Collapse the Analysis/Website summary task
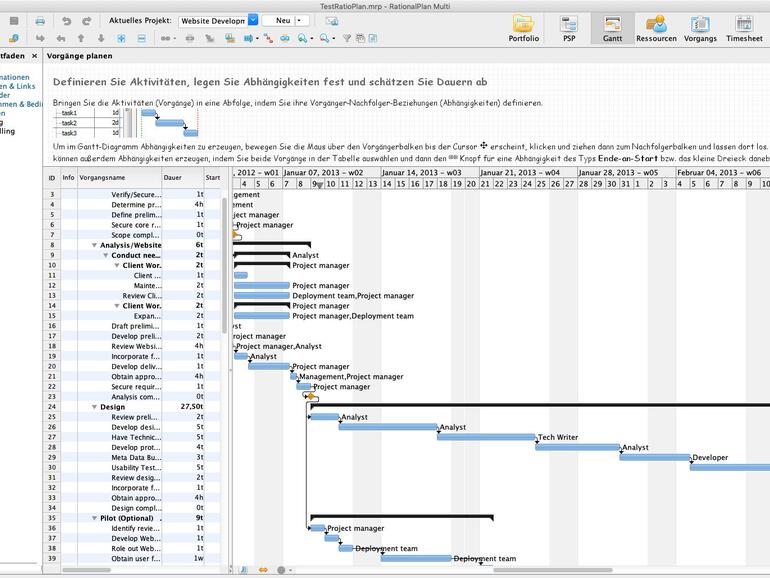770x578 pixels. (x=94, y=245)
